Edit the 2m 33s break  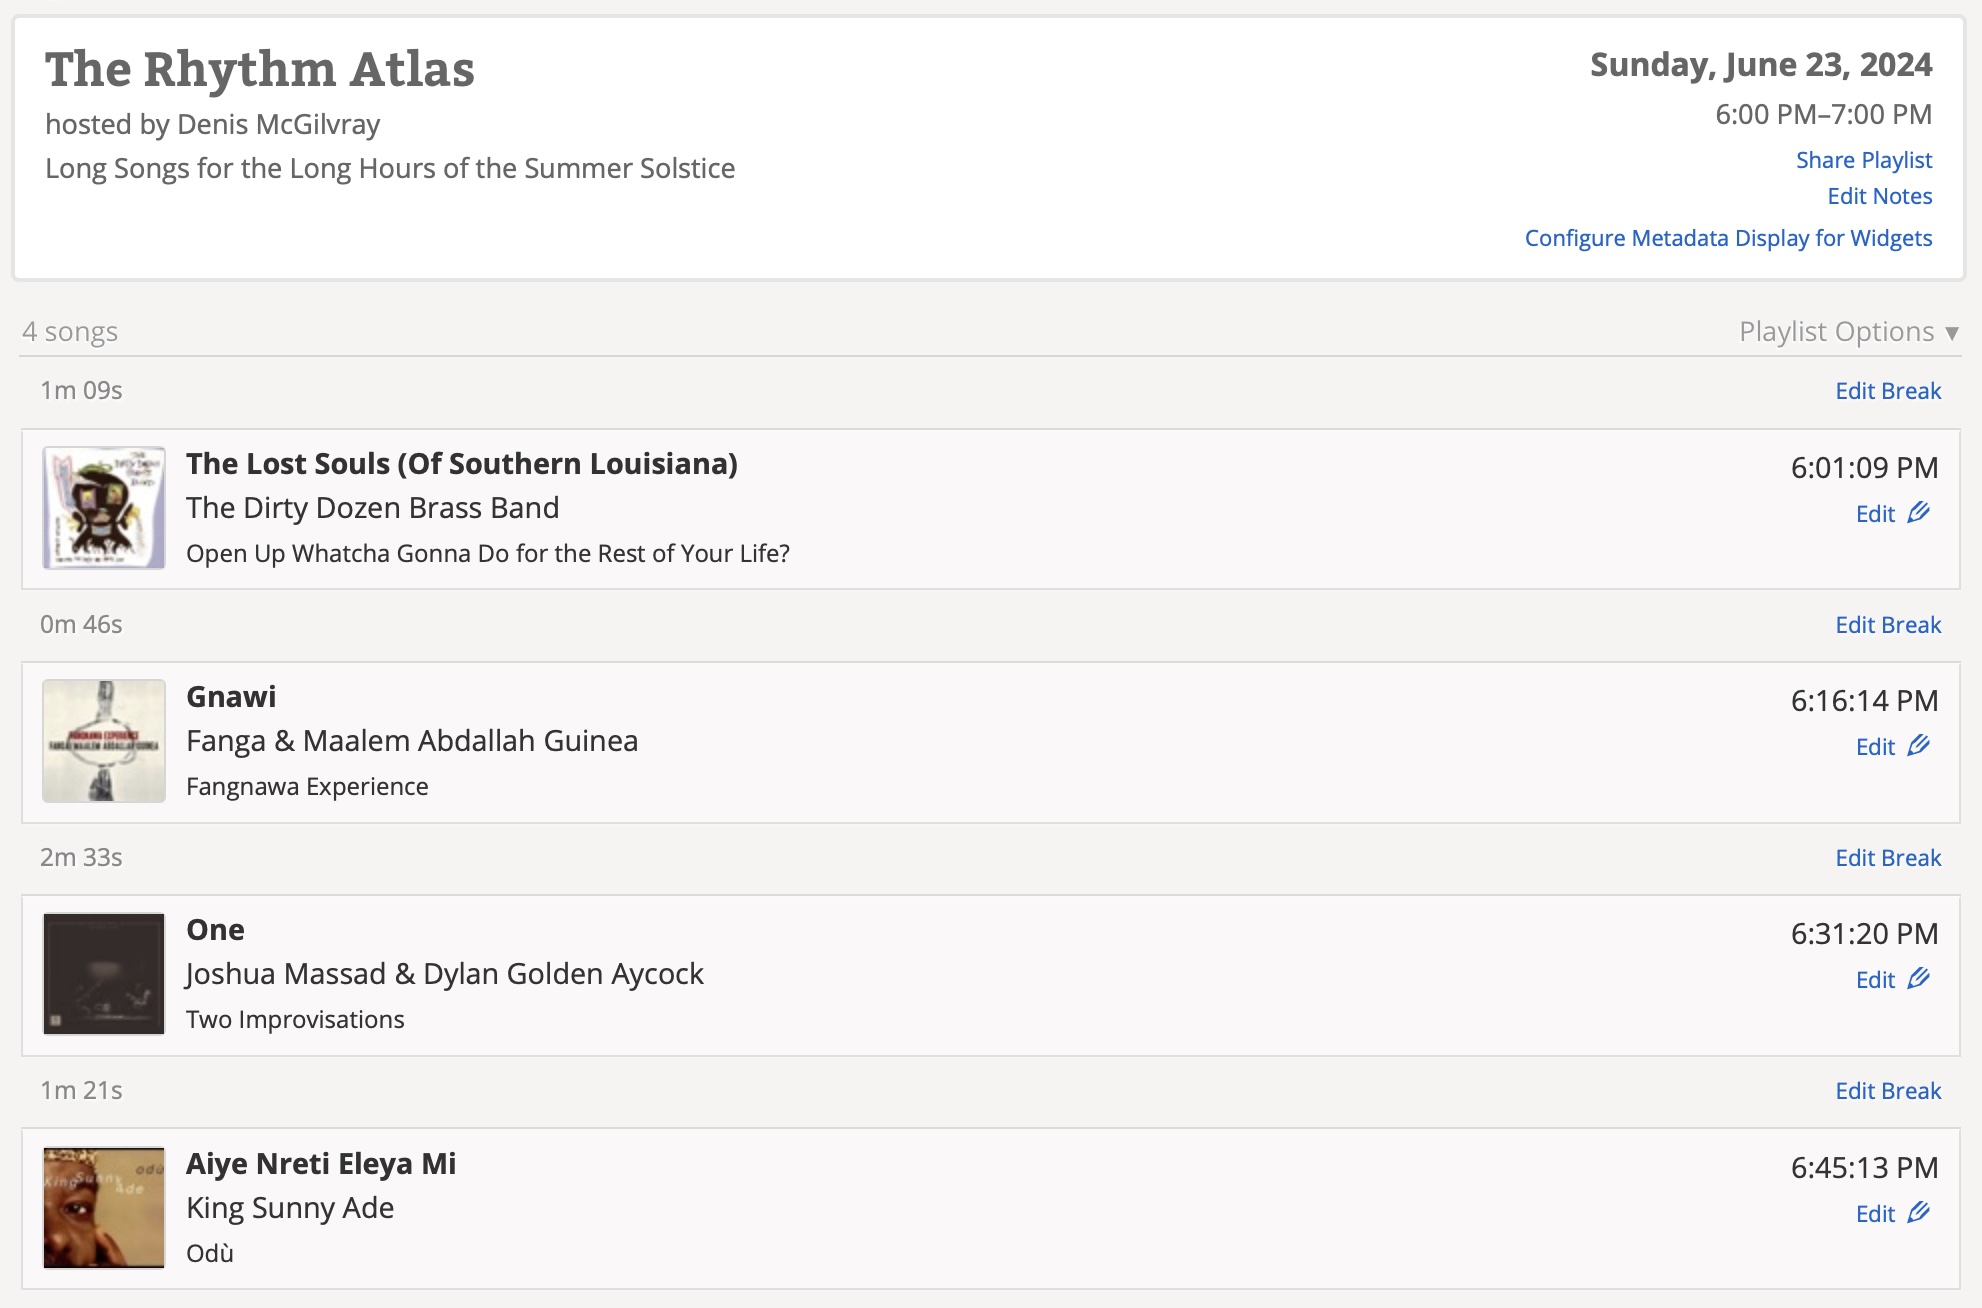pos(1887,858)
